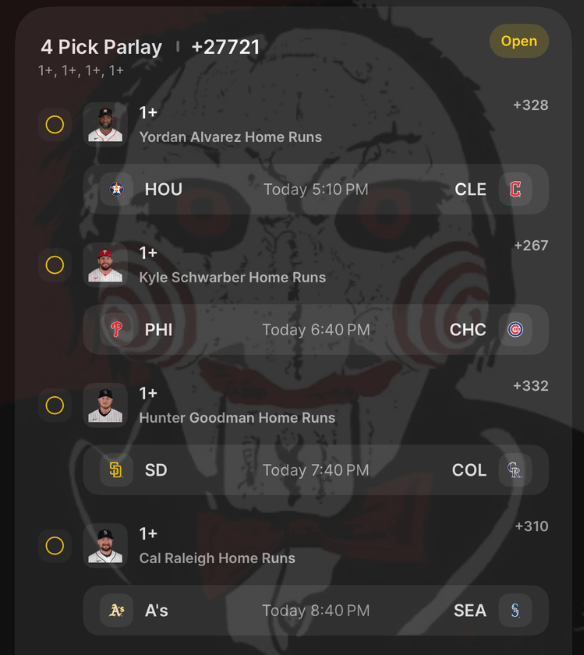Select Hunter Goodman Home Runs text

pos(237,418)
